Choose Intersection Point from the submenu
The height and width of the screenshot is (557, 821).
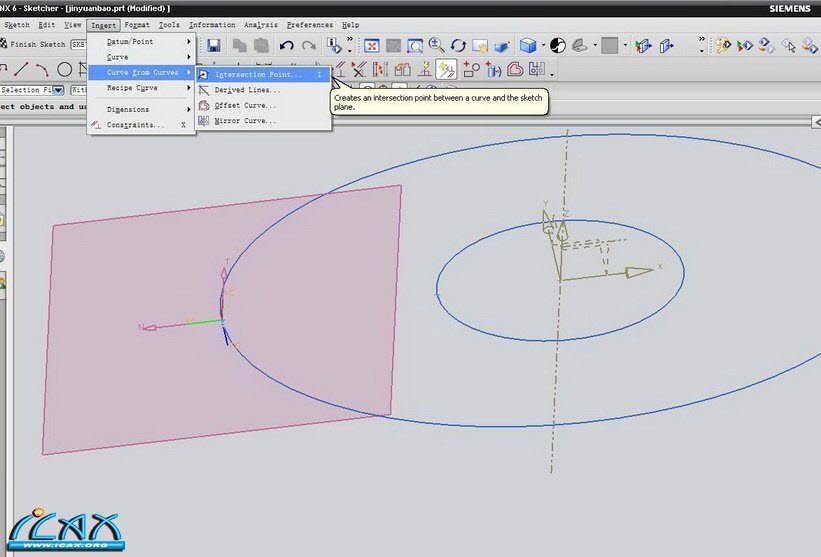pyautogui.click(x=257, y=74)
